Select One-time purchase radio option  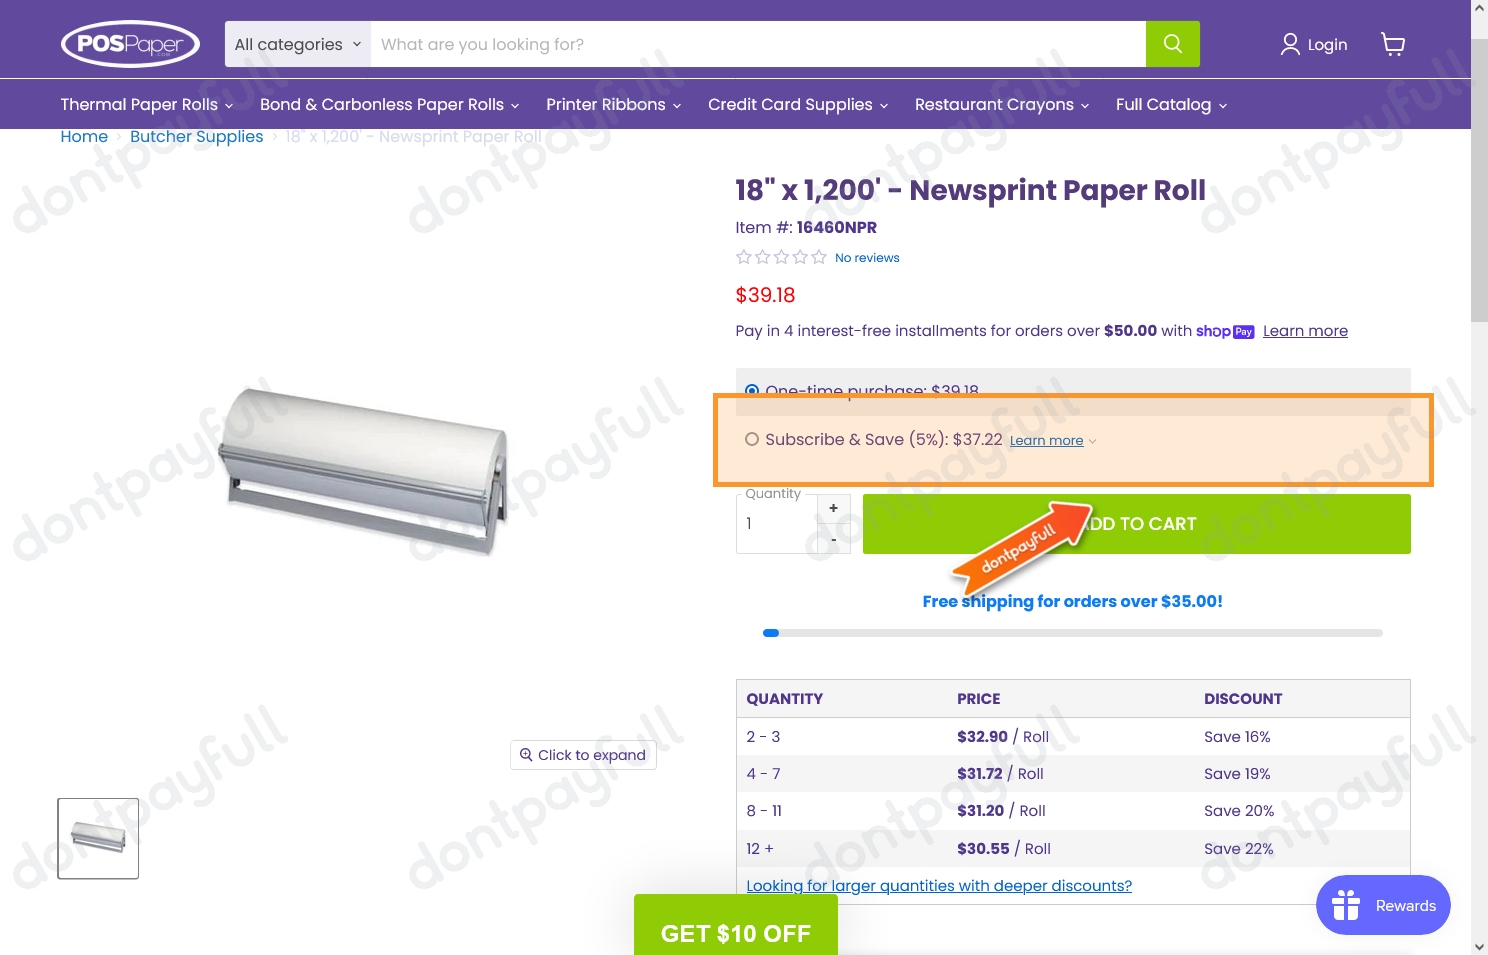[752, 391]
